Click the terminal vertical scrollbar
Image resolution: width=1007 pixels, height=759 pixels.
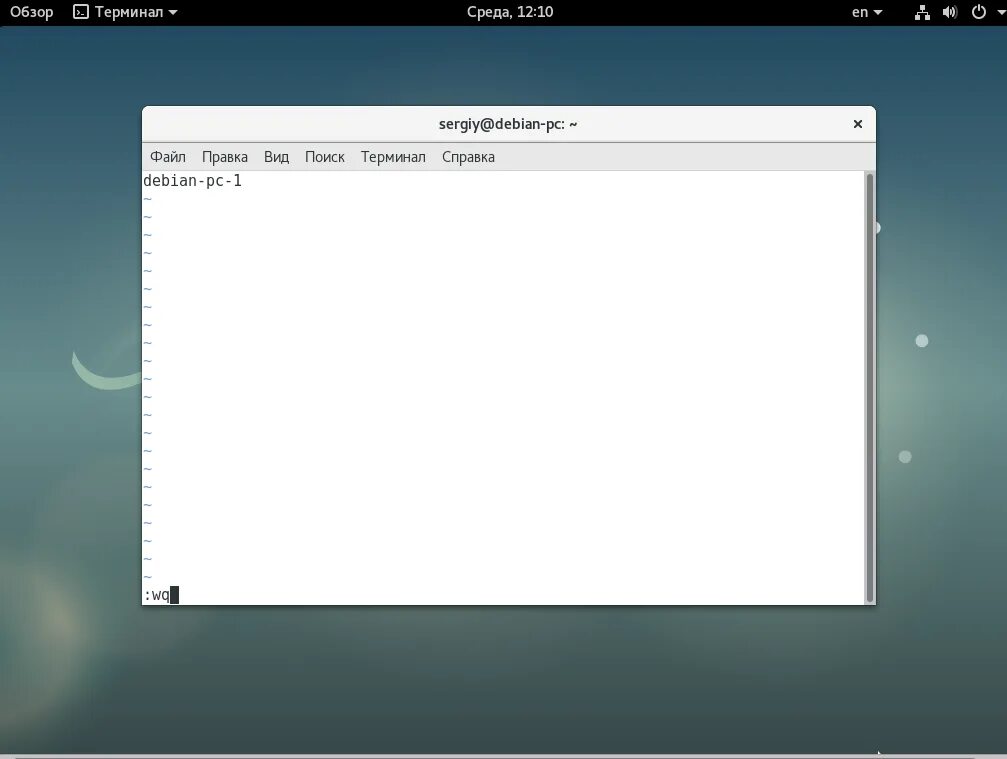point(870,388)
